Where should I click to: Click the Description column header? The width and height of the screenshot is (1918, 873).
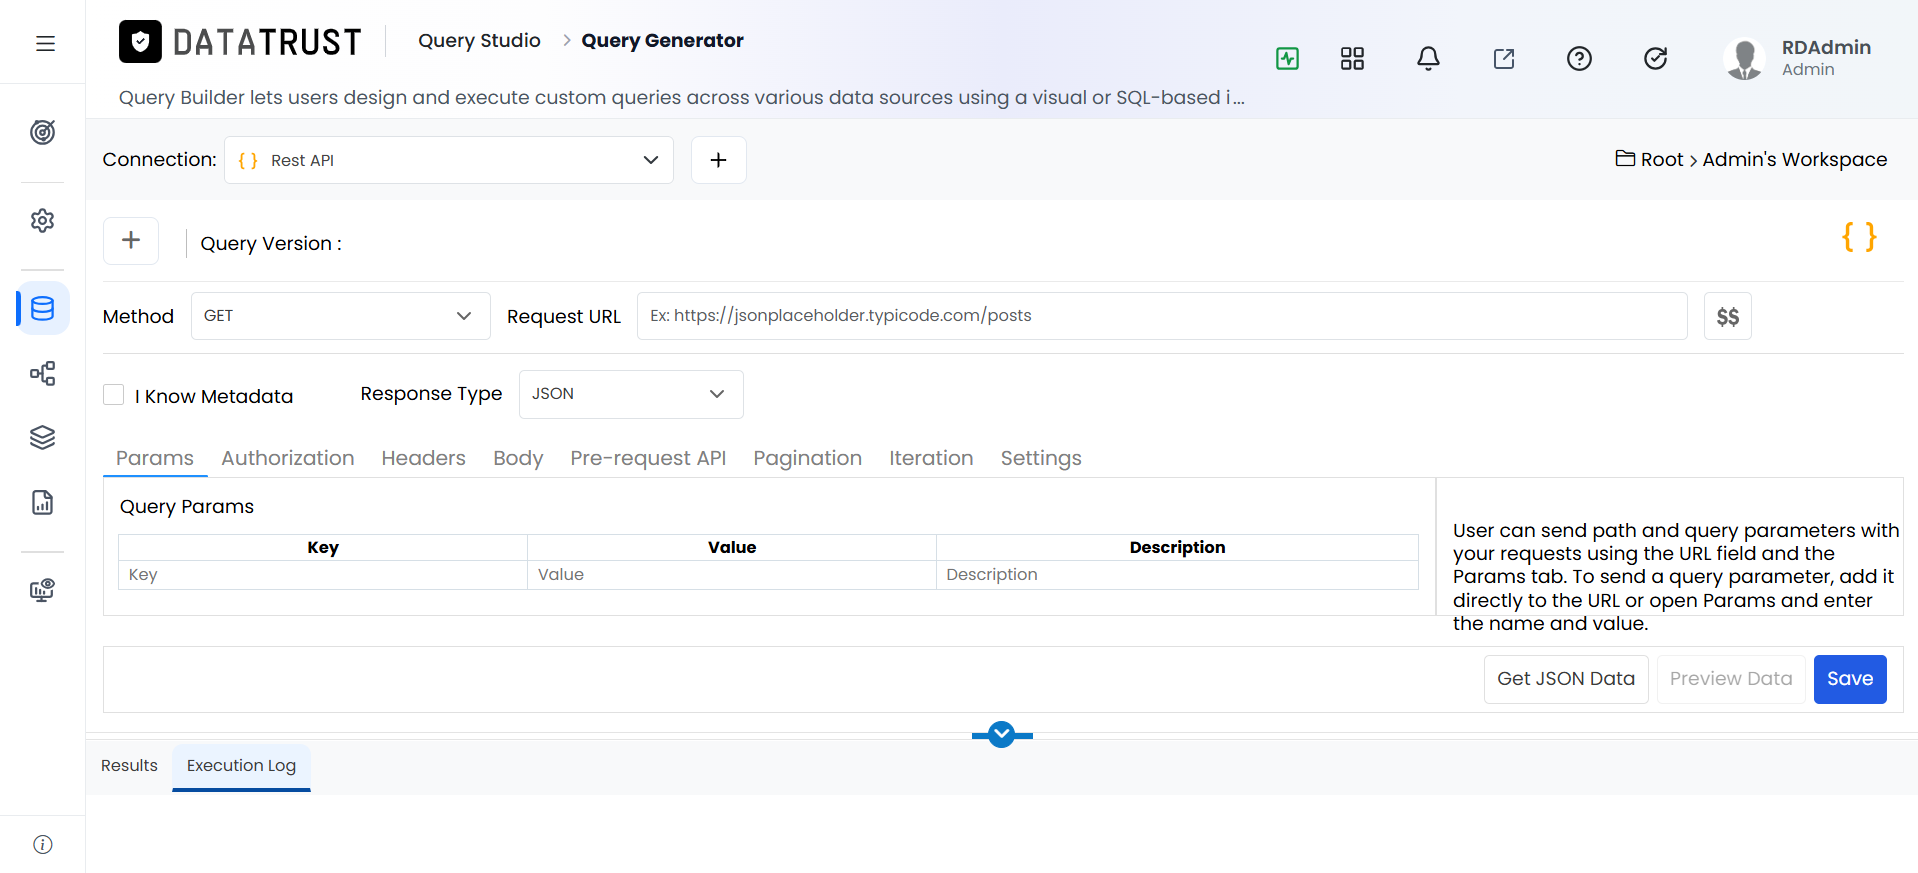click(1177, 547)
